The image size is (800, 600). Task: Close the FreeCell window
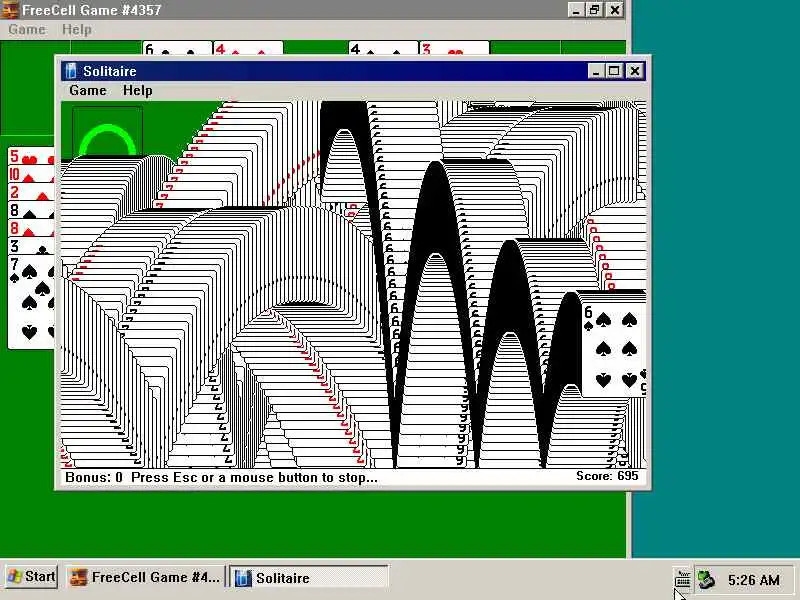coord(615,10)
